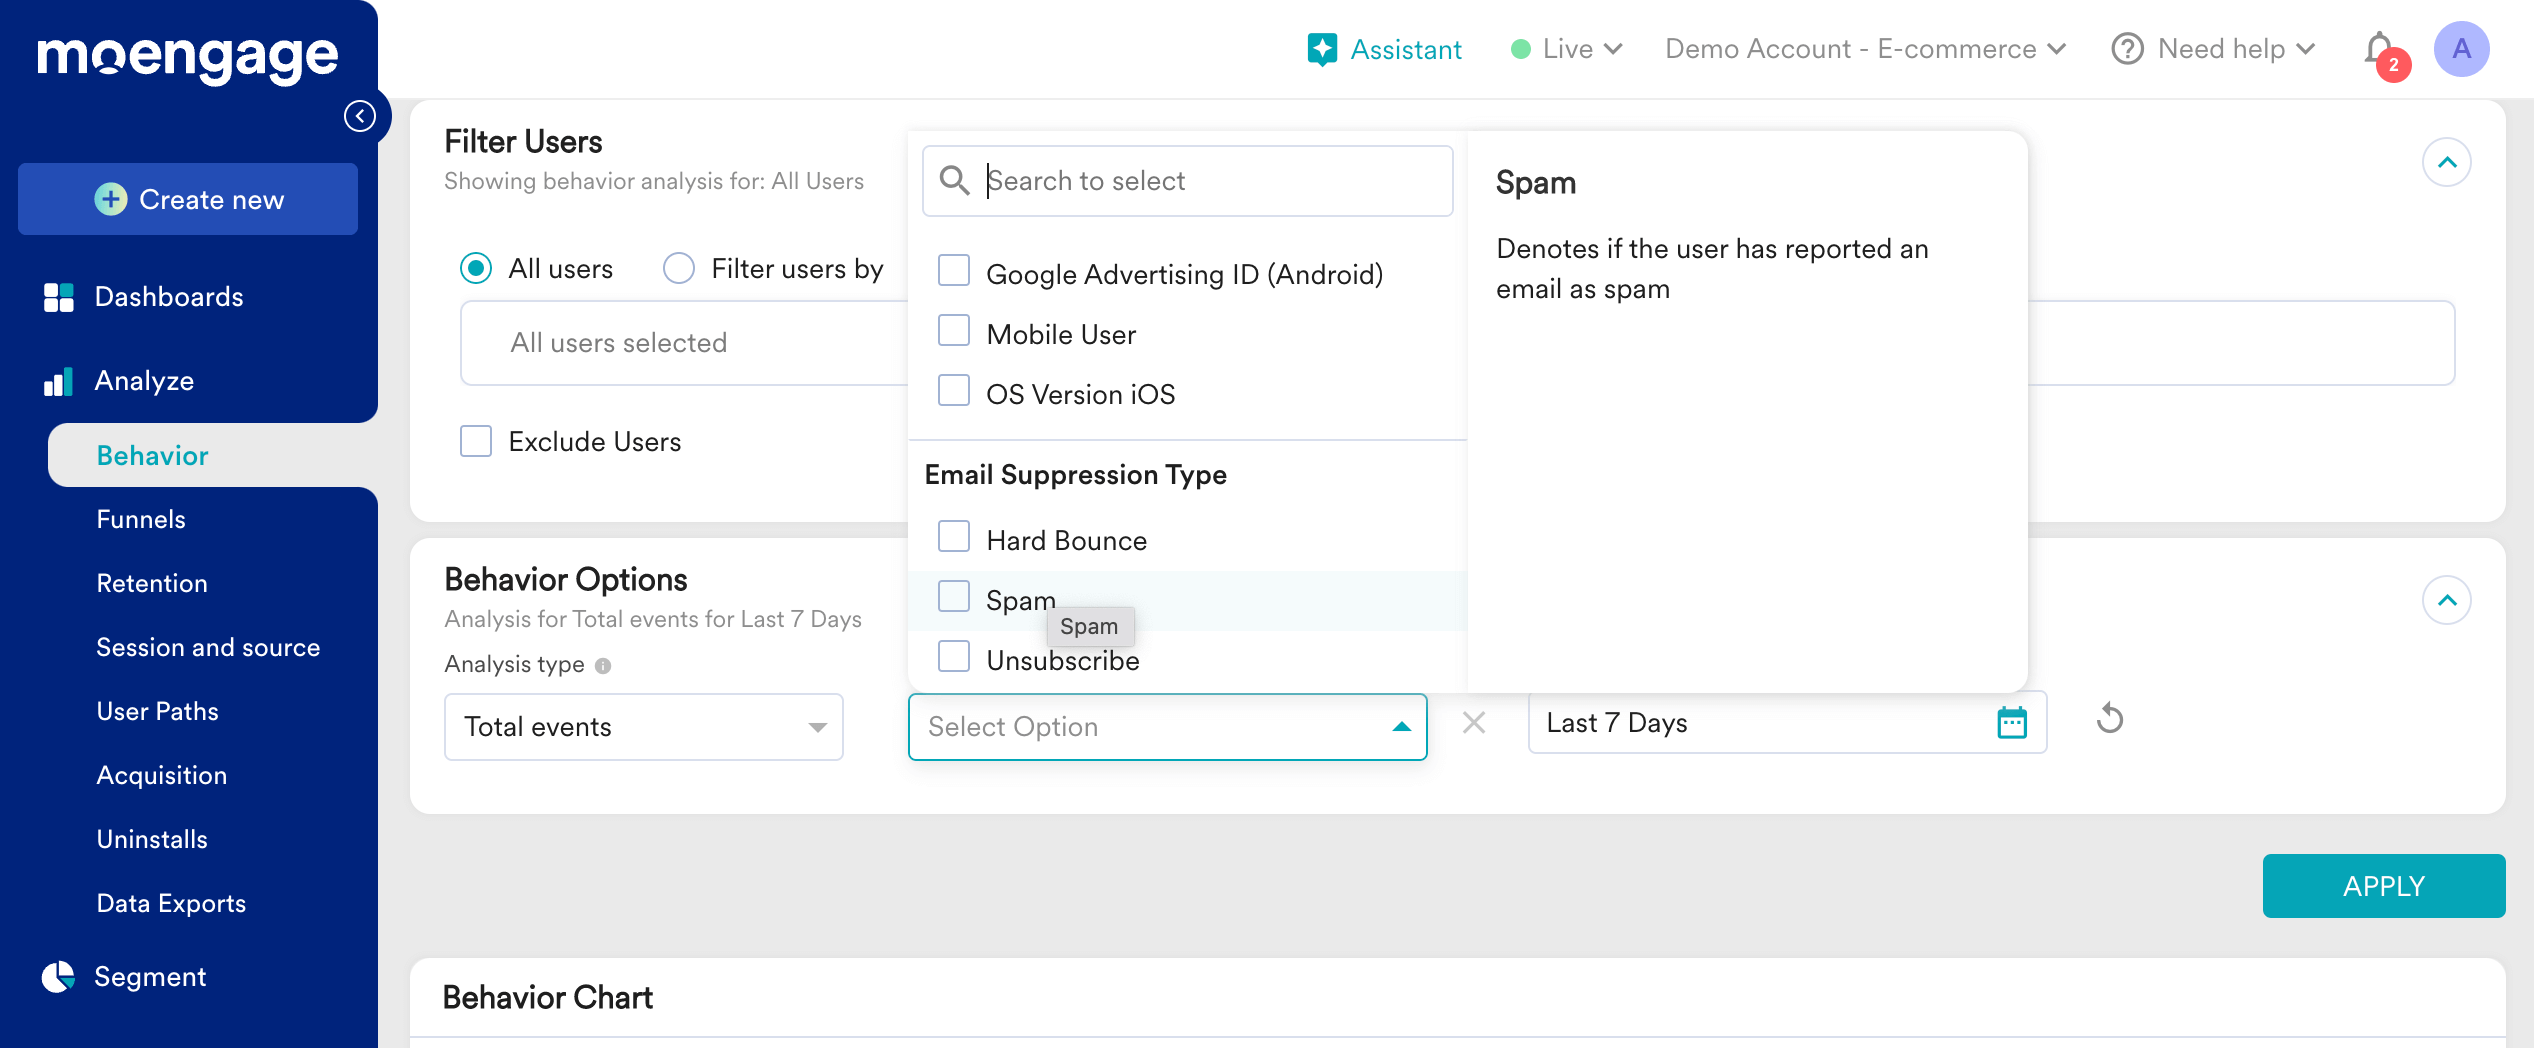Image resolution: width=2534 pixels, height=1048 pixels.
Task: Click the Assistant sparkle icon
Action: pyautogui.click(x=1322, y=49)
